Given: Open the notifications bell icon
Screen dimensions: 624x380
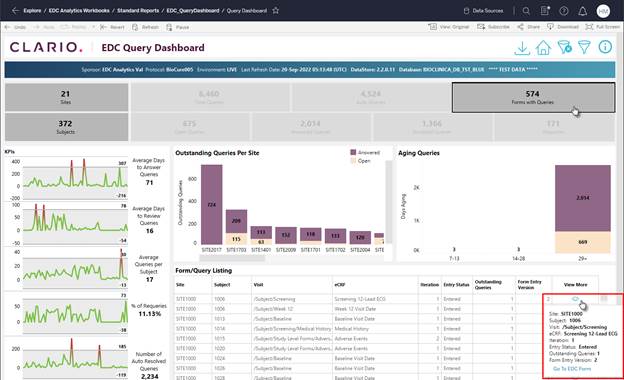Looking at the screenshot, I should [582, 11].
